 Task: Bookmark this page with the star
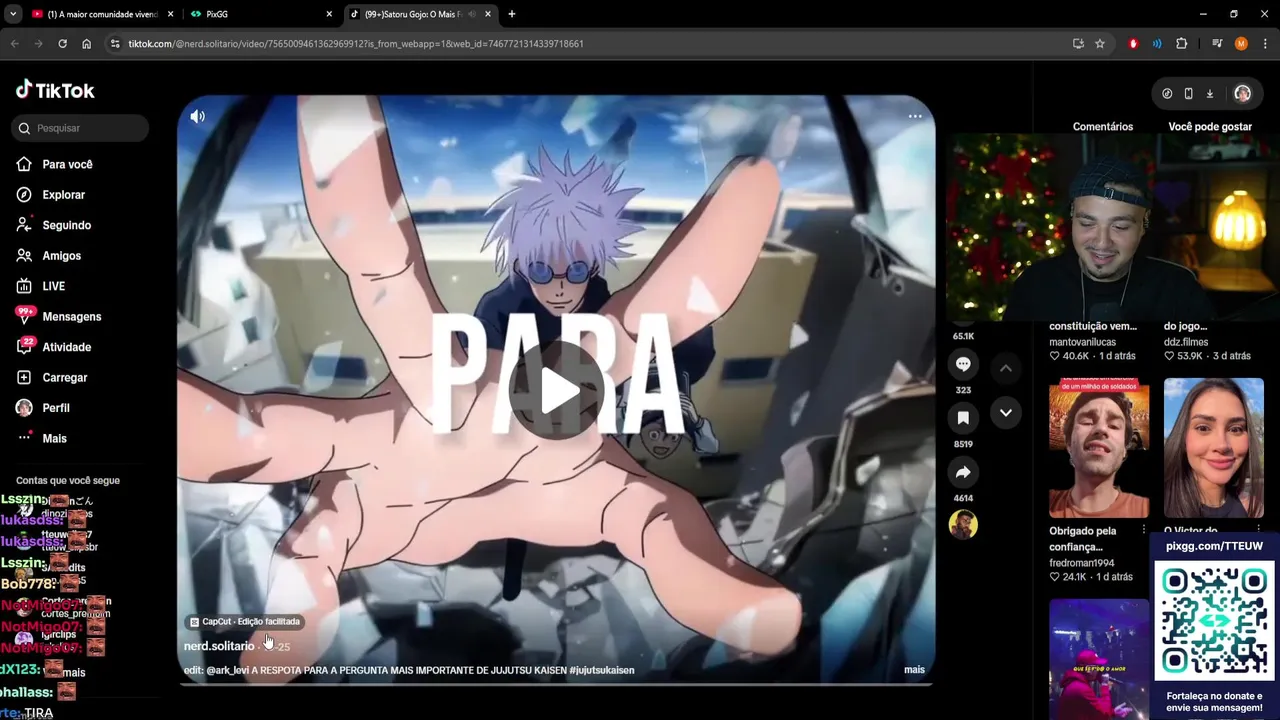[x=1100, y=44]
